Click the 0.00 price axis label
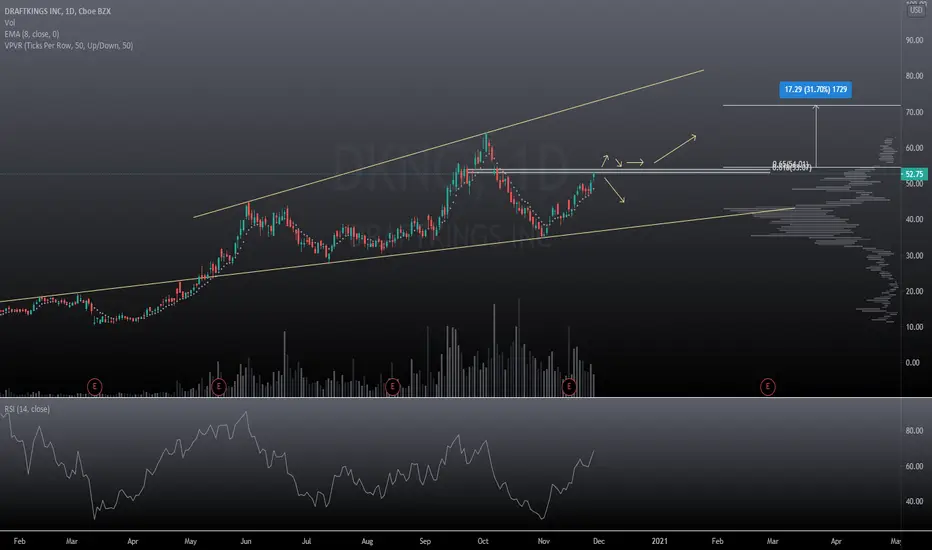The height and width of the screenshot is (550, 932). pyautogui.click(x=912, y=363)
